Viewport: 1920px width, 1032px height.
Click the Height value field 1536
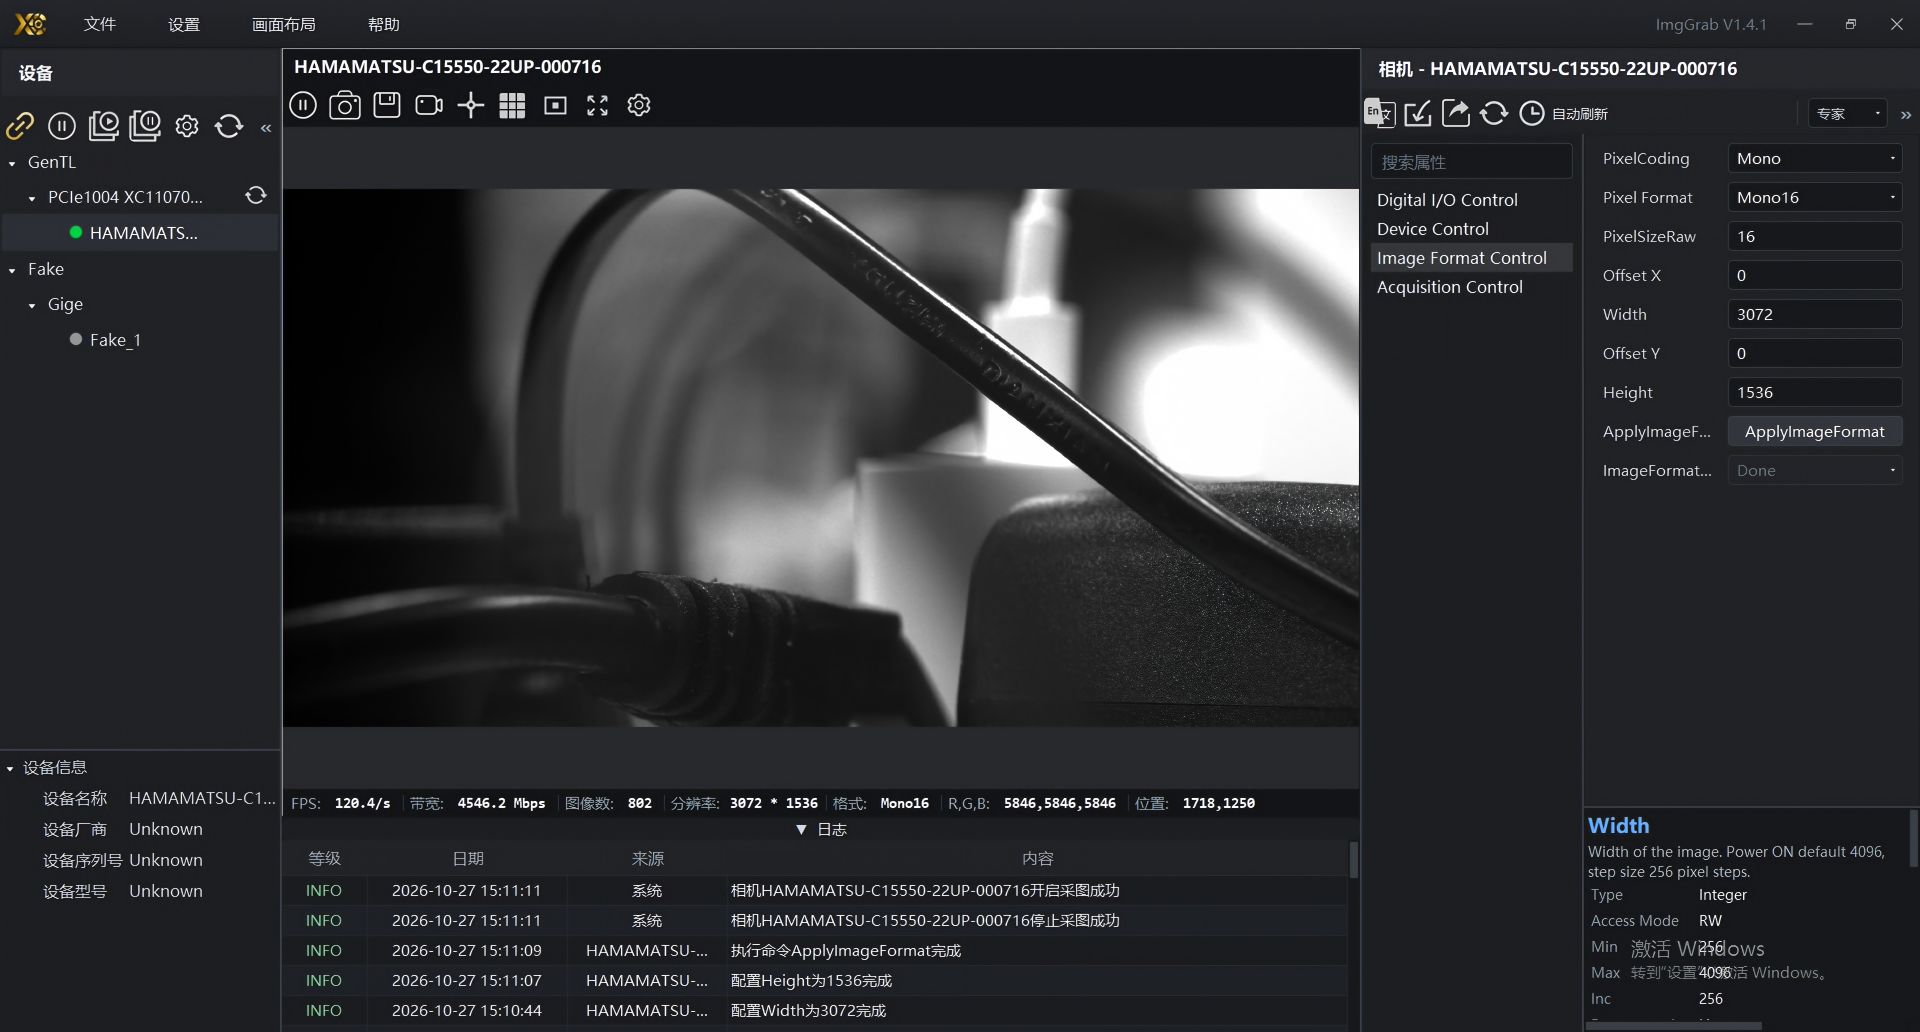(x=1815, y=392)
